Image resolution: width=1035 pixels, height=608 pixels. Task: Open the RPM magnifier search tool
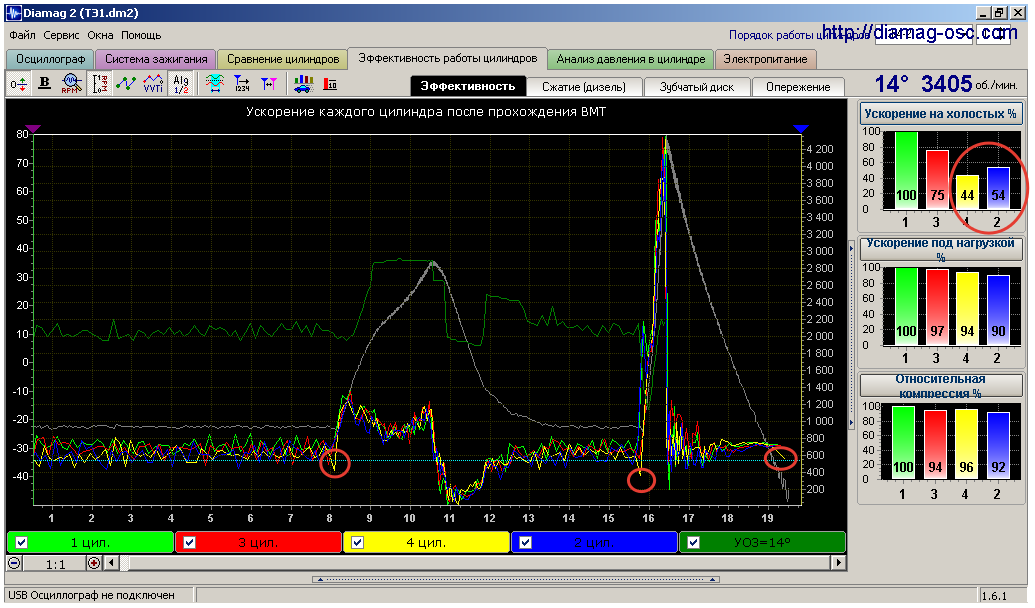click(71, 84)
